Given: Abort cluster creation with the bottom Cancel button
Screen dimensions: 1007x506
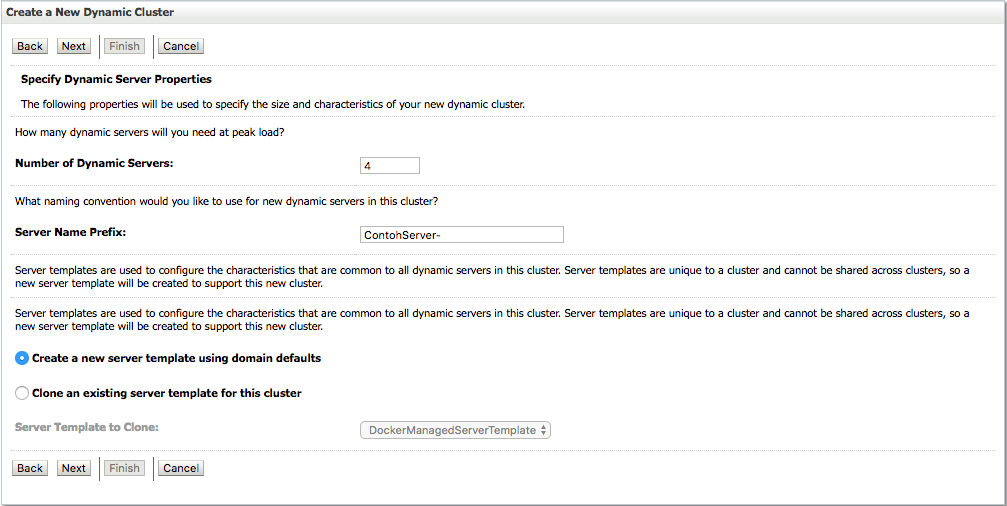Looking at the screenshot, I should (x=181, y=468).
